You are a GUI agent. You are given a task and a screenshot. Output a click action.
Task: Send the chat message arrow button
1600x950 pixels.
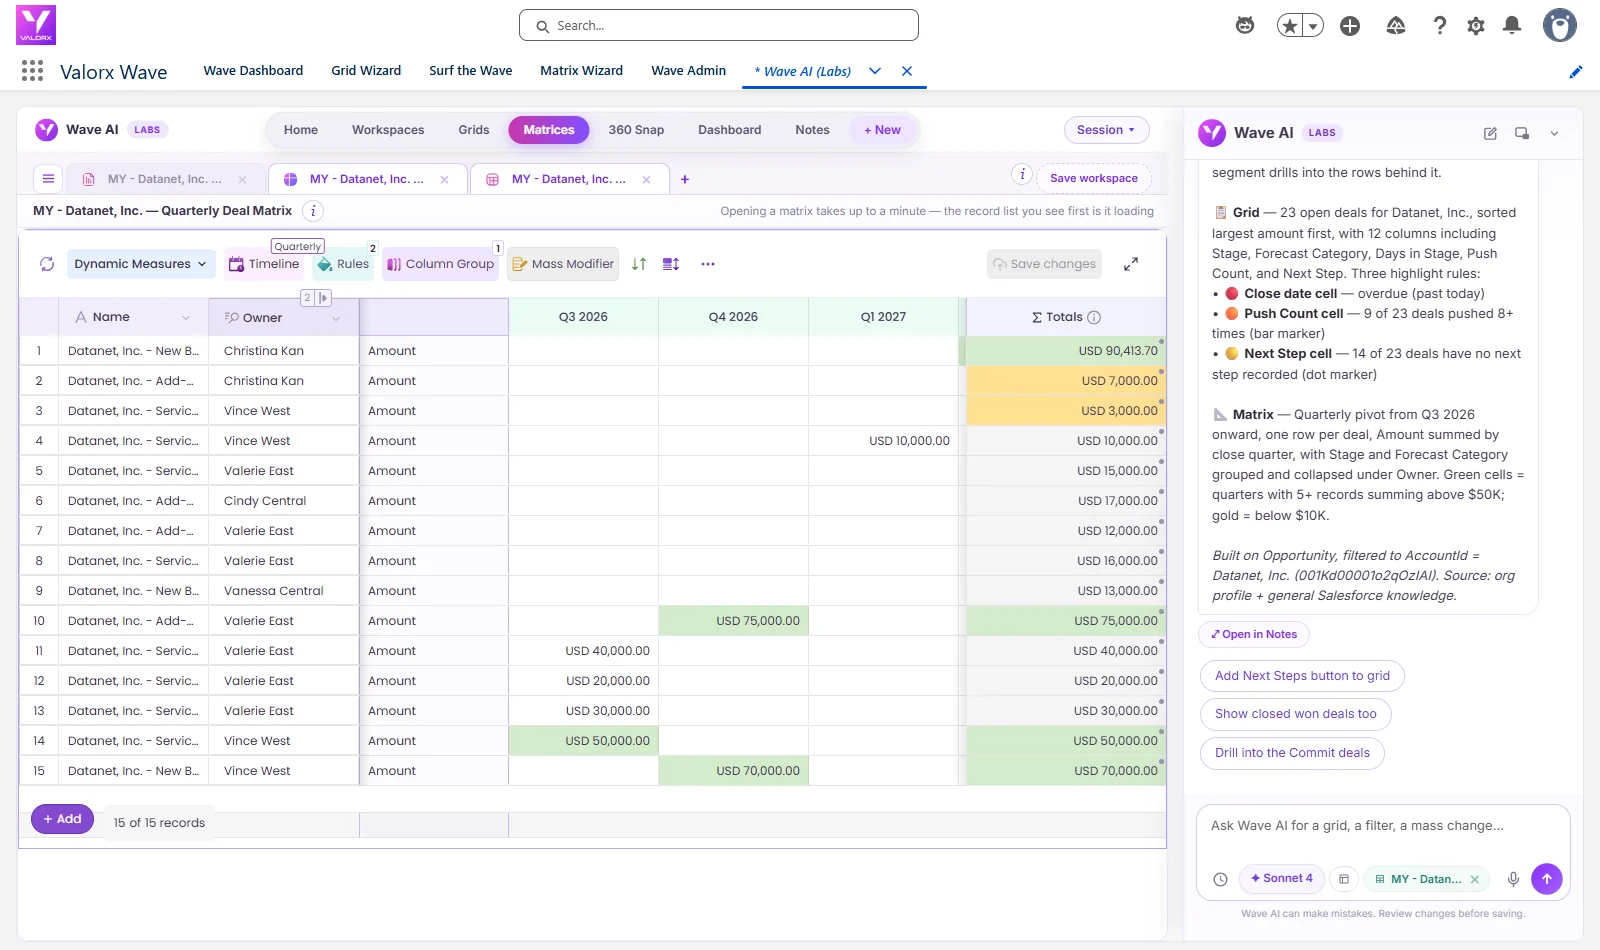click(x=1547, y=879)
